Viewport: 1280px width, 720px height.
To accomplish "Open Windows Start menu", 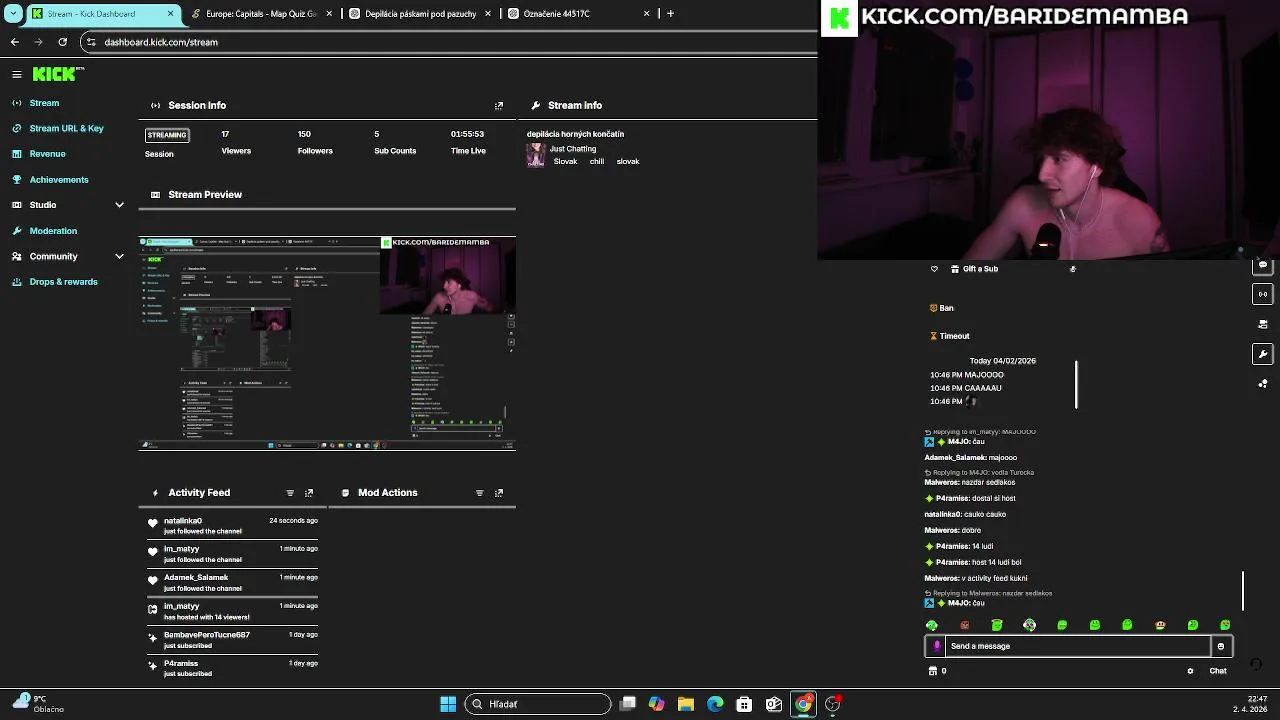I will coord(448,704).
